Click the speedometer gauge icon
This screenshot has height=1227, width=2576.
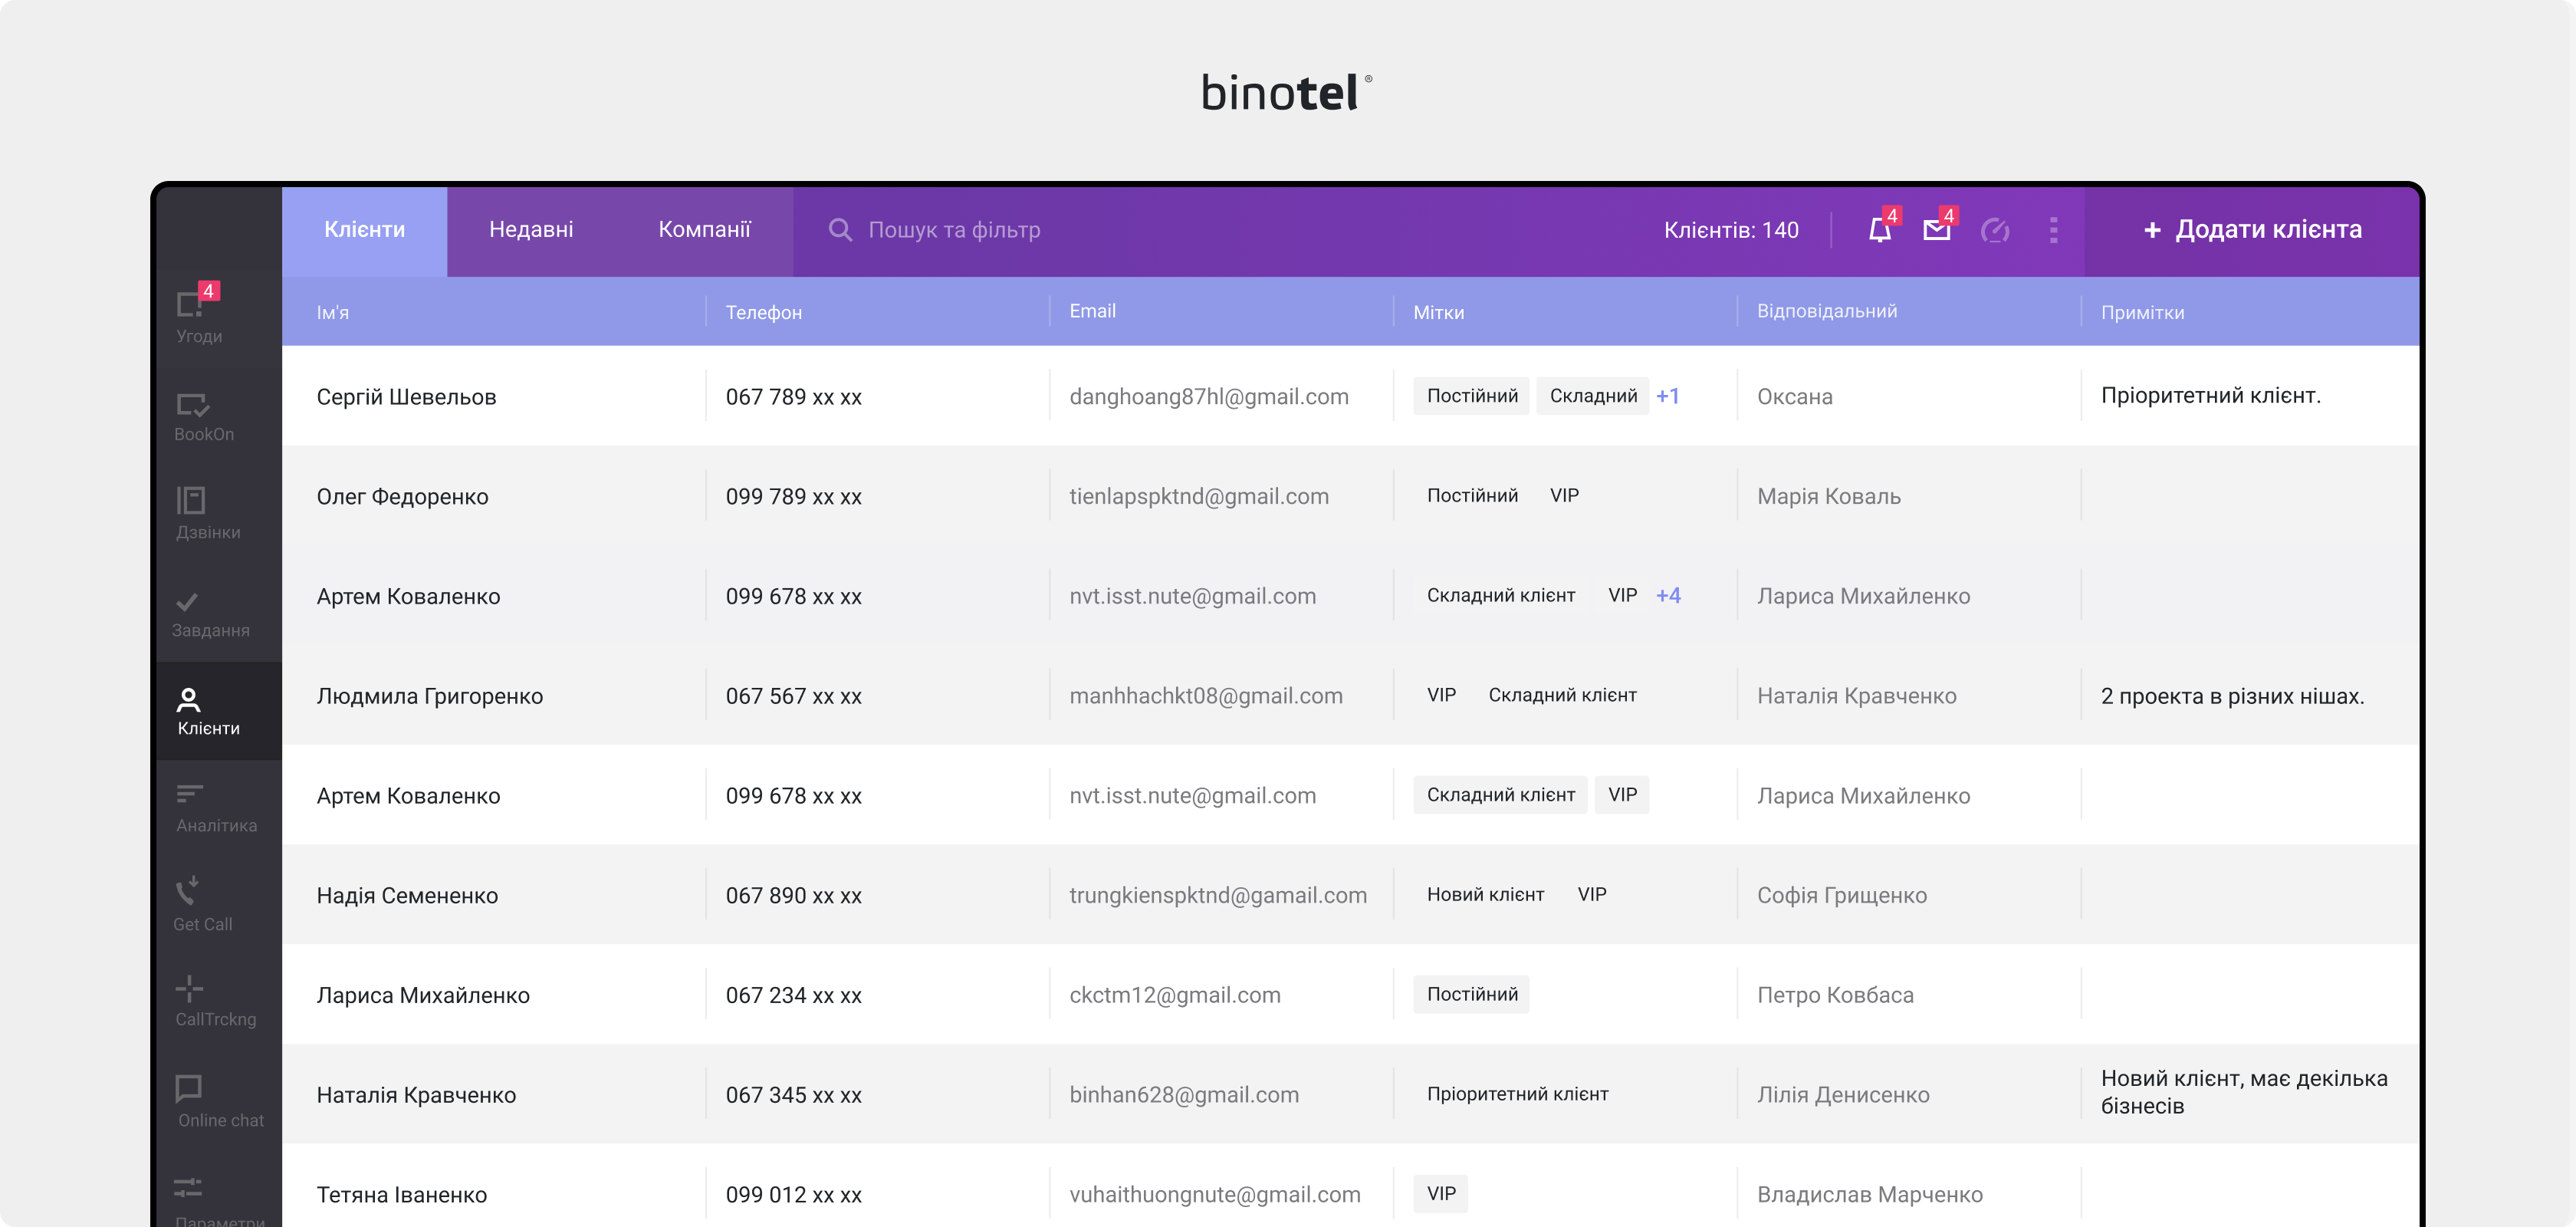point(1995,230)
